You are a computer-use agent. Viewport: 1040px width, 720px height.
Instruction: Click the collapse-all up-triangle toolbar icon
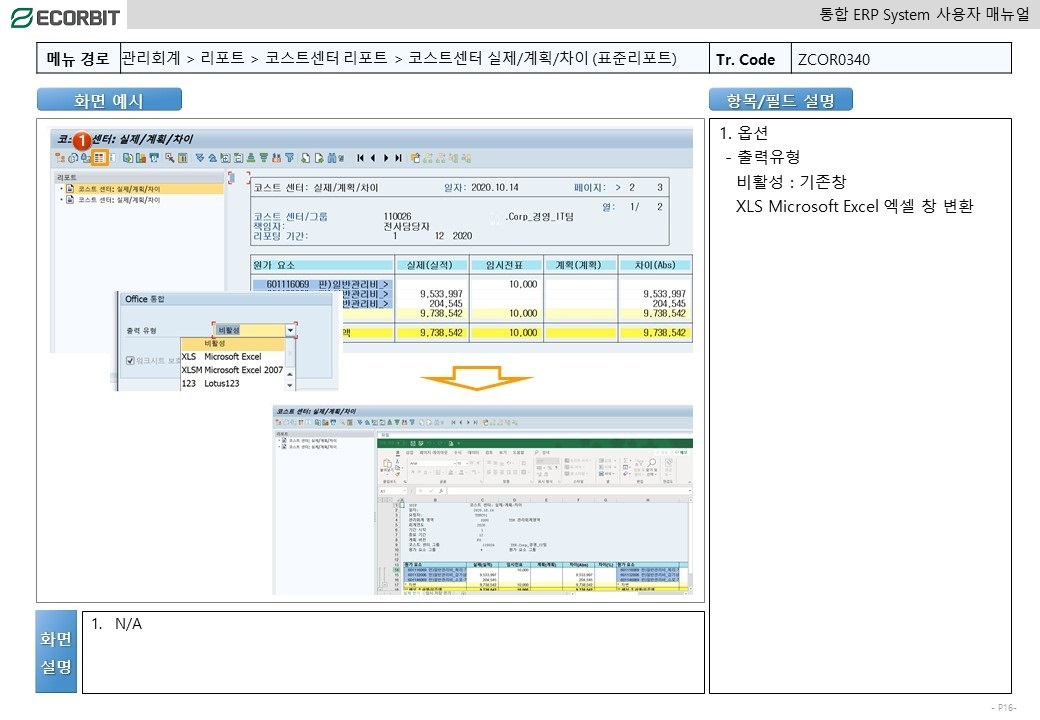click(x=213, y=158)
